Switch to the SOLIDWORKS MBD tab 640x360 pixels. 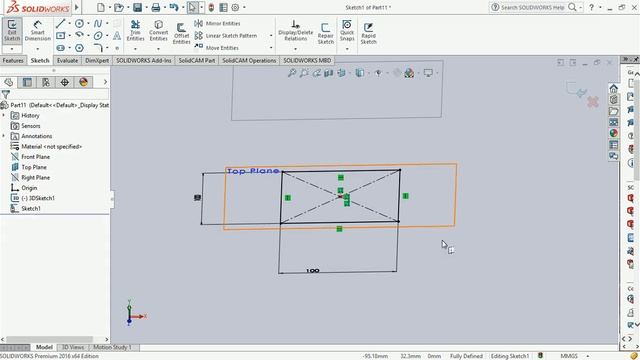pos(307,60)
